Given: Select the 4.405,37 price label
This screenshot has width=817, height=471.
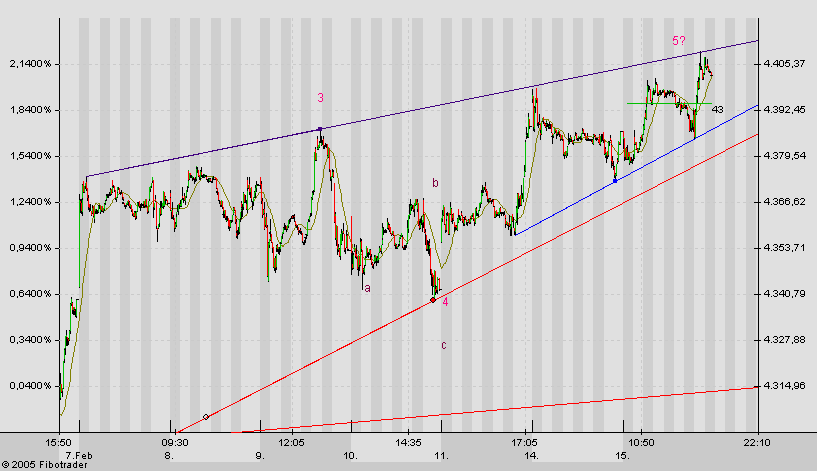Looking at the screenshot, I should [784, 64].
